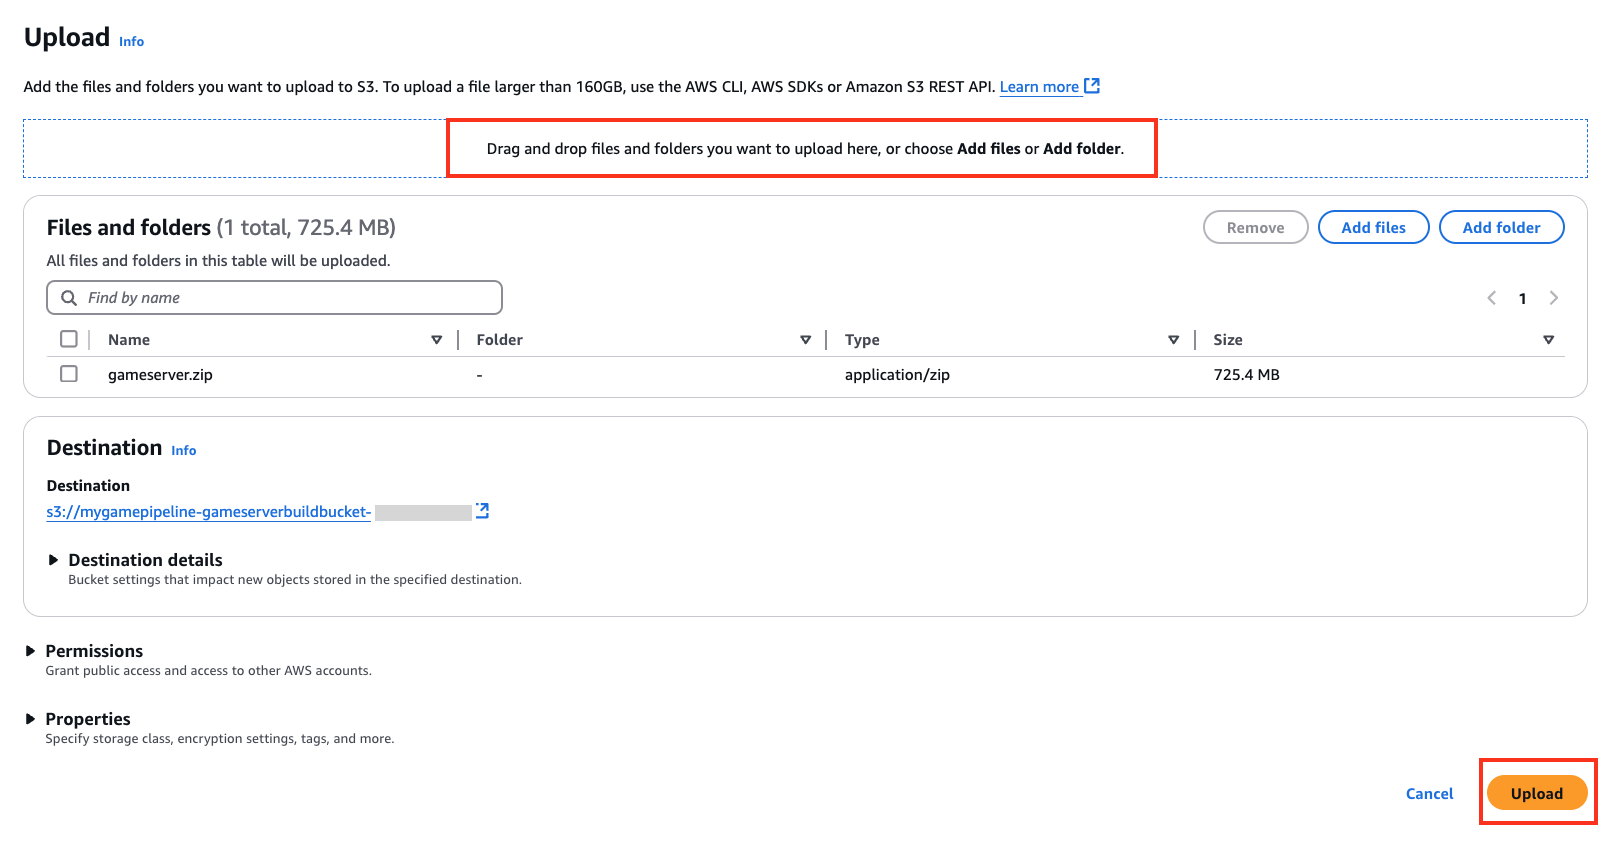1606x851 pixels.
Task: Click the drag and drop upload area
Action: [x=805, y=148]
